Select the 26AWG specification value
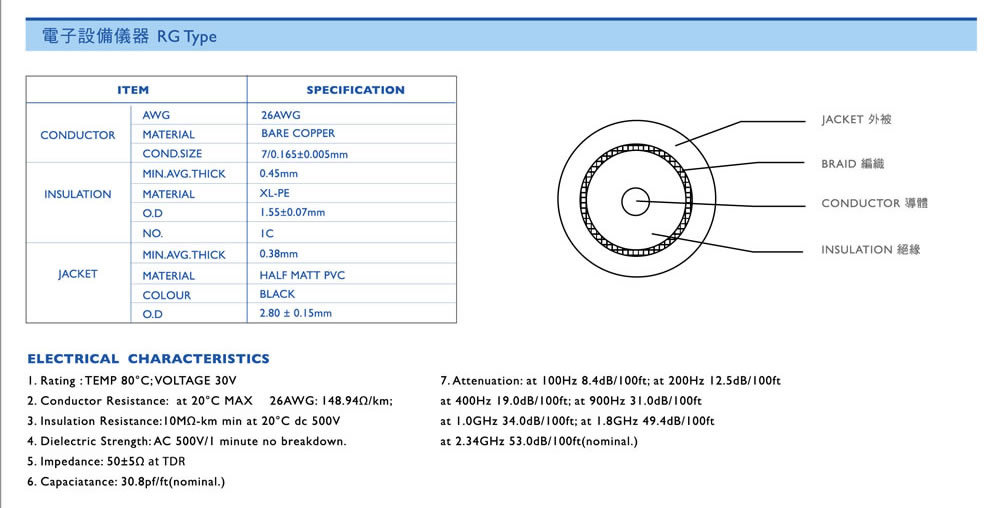The width and height of the screenshot is (1003, 508). point(280,115)
